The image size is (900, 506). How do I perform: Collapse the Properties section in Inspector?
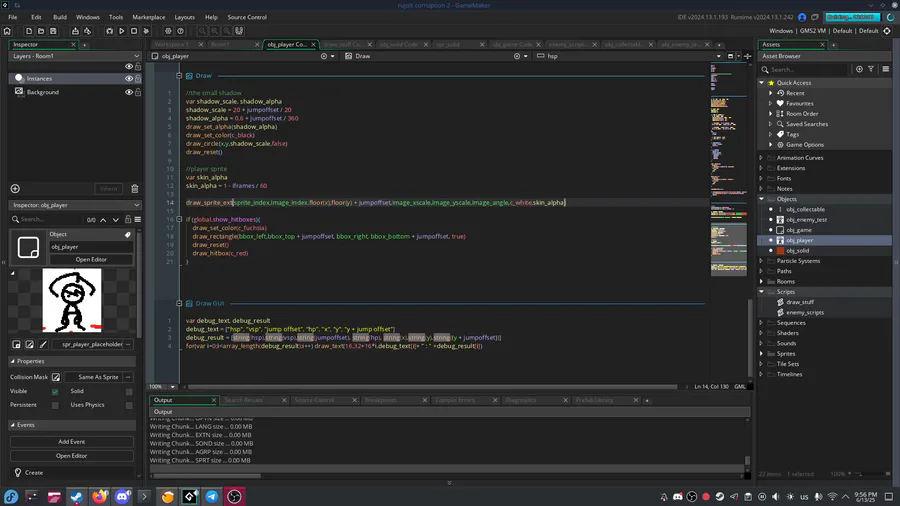coord(13,361)
